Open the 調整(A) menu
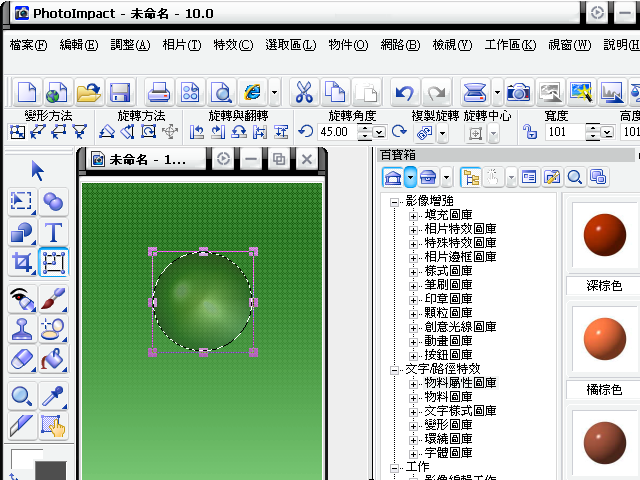The height and width of the screenshot is (480, 640). point(130,45)
